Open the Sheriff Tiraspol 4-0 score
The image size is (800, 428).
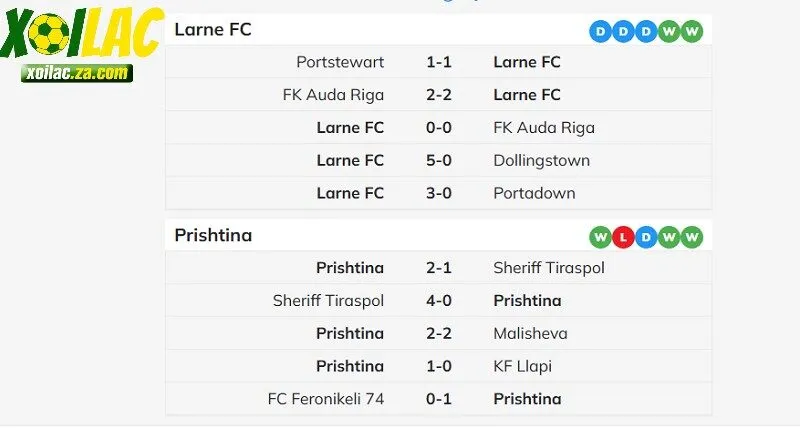[439, 300]
